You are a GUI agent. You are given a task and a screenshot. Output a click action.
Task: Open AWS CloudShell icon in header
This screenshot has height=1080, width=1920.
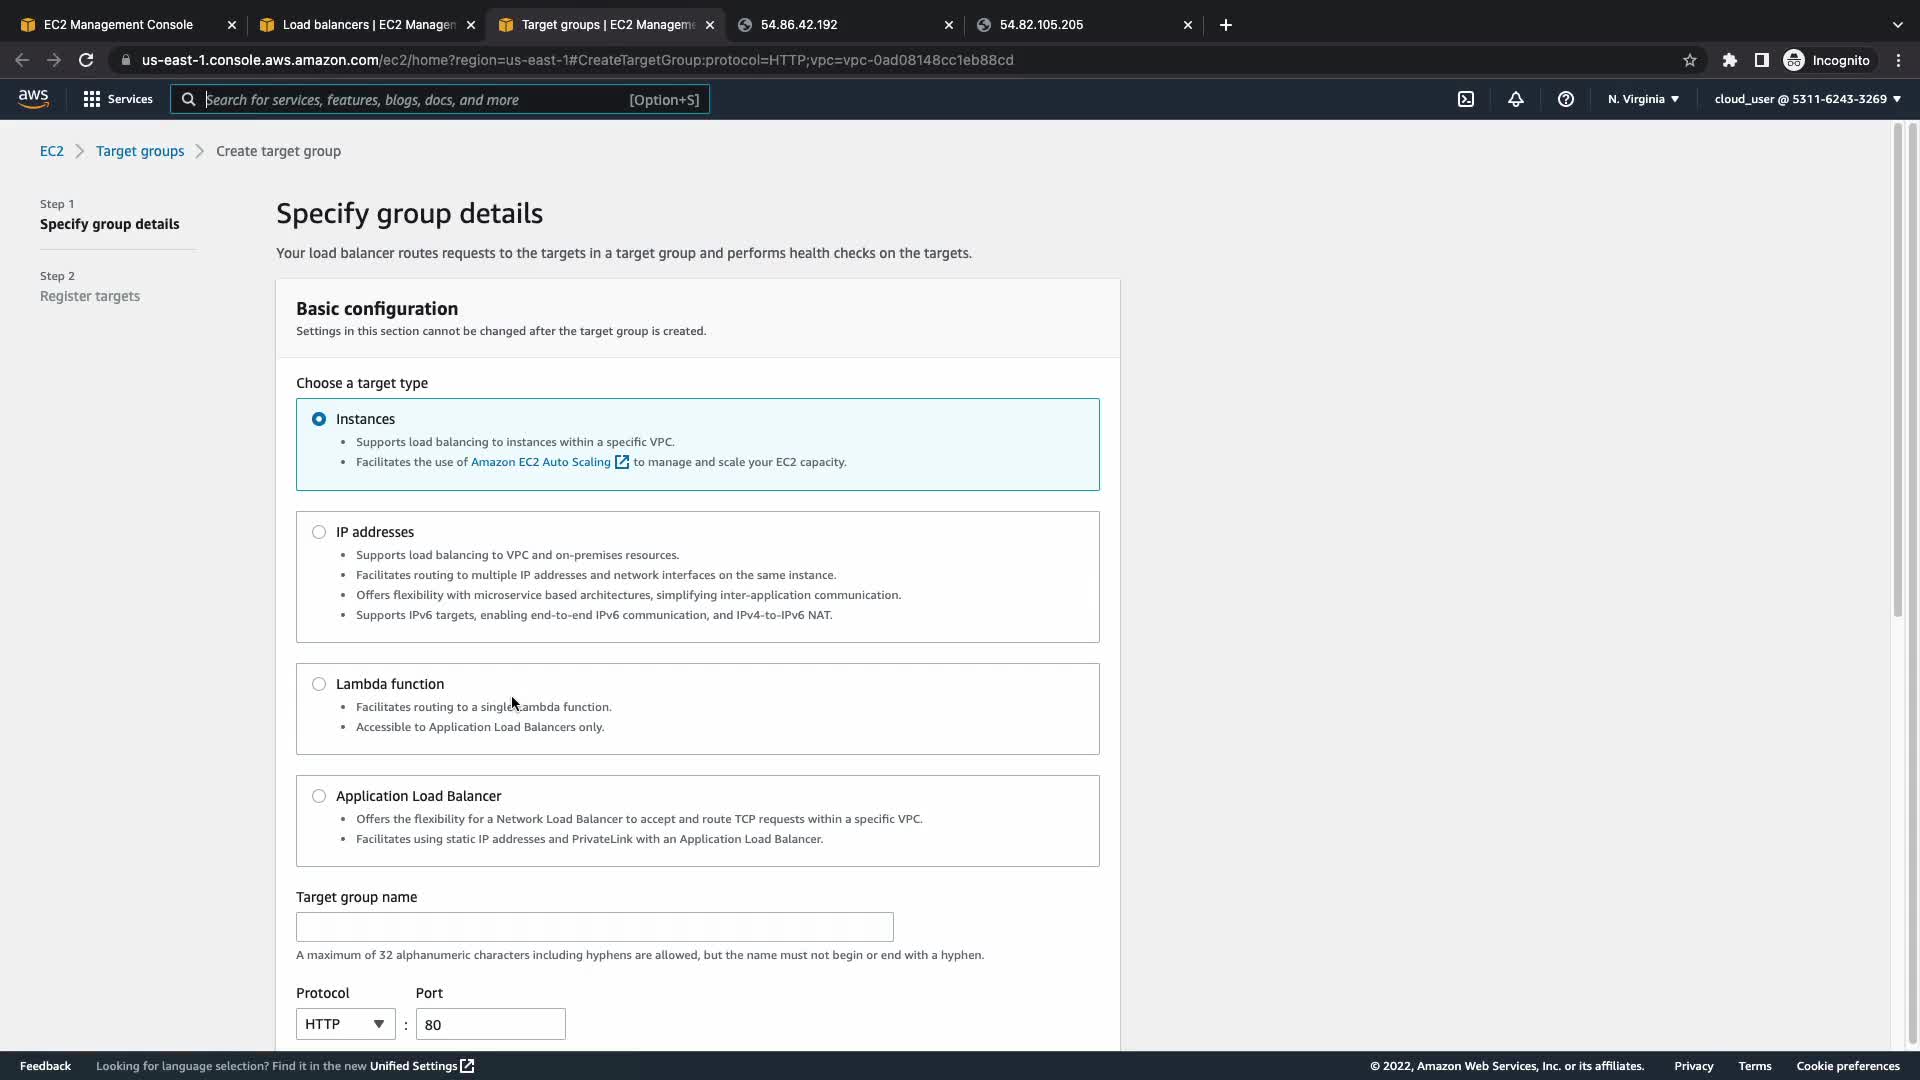1465,99
